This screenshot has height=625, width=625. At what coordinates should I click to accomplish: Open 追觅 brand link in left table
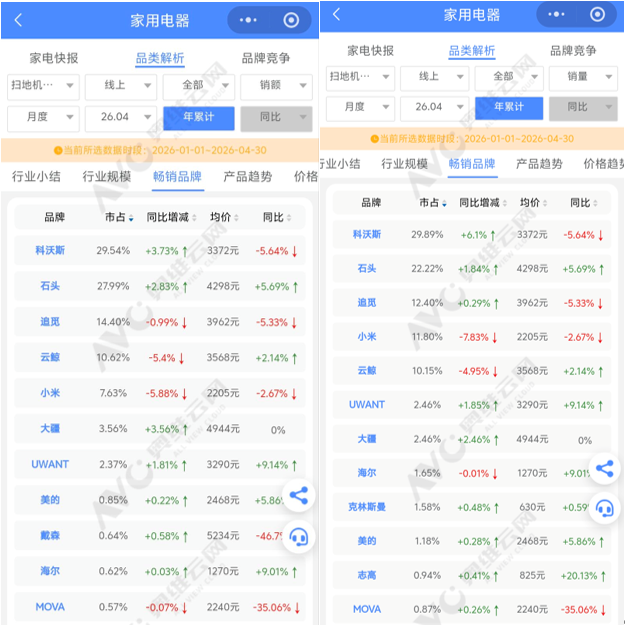tap(50, 322)
